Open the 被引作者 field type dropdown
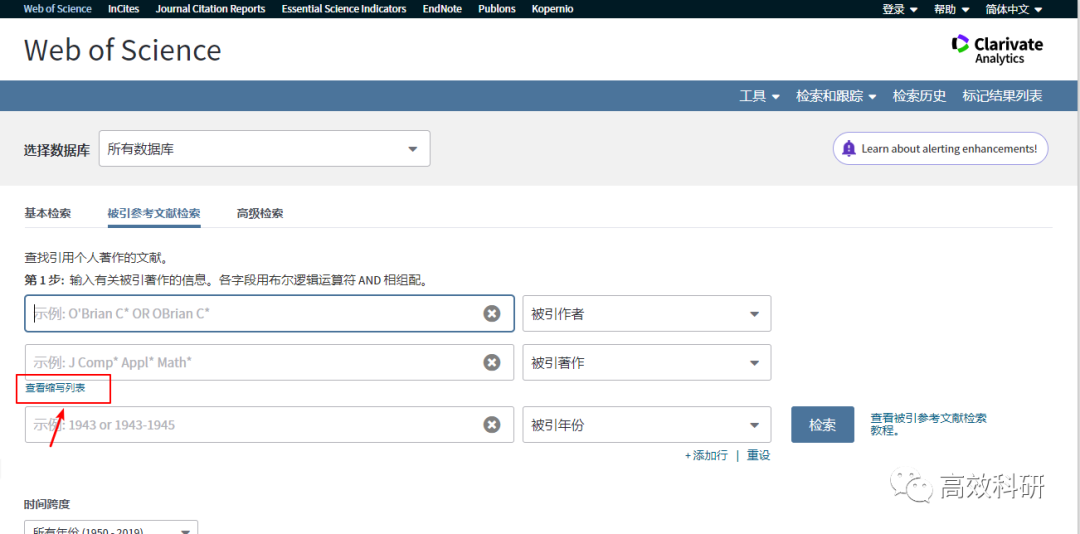 click(647, 314)
